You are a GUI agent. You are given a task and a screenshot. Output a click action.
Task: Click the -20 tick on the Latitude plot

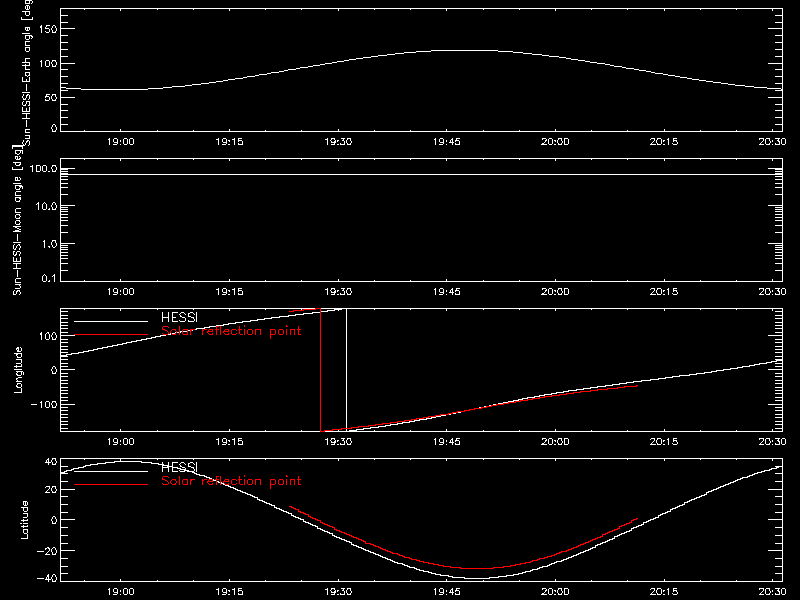47,551
